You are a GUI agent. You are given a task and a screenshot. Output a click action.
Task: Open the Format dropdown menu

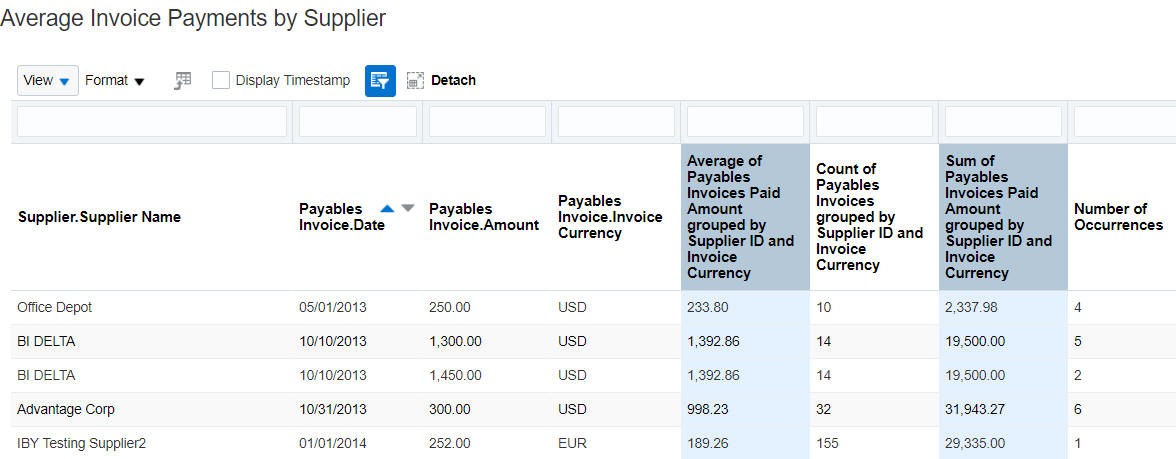(115, 80)
